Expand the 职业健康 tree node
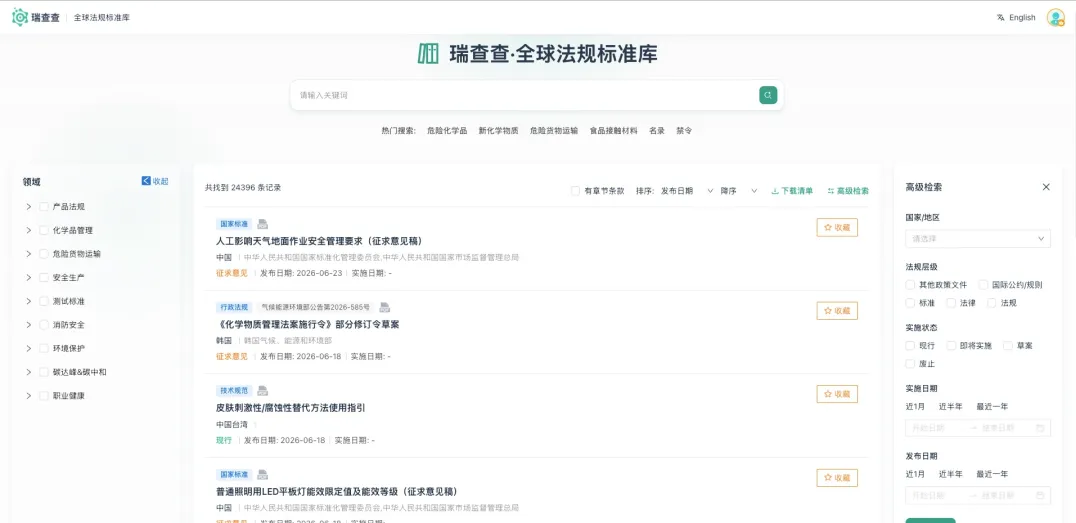Screen dimensions: 1076x523 point(29,395)
